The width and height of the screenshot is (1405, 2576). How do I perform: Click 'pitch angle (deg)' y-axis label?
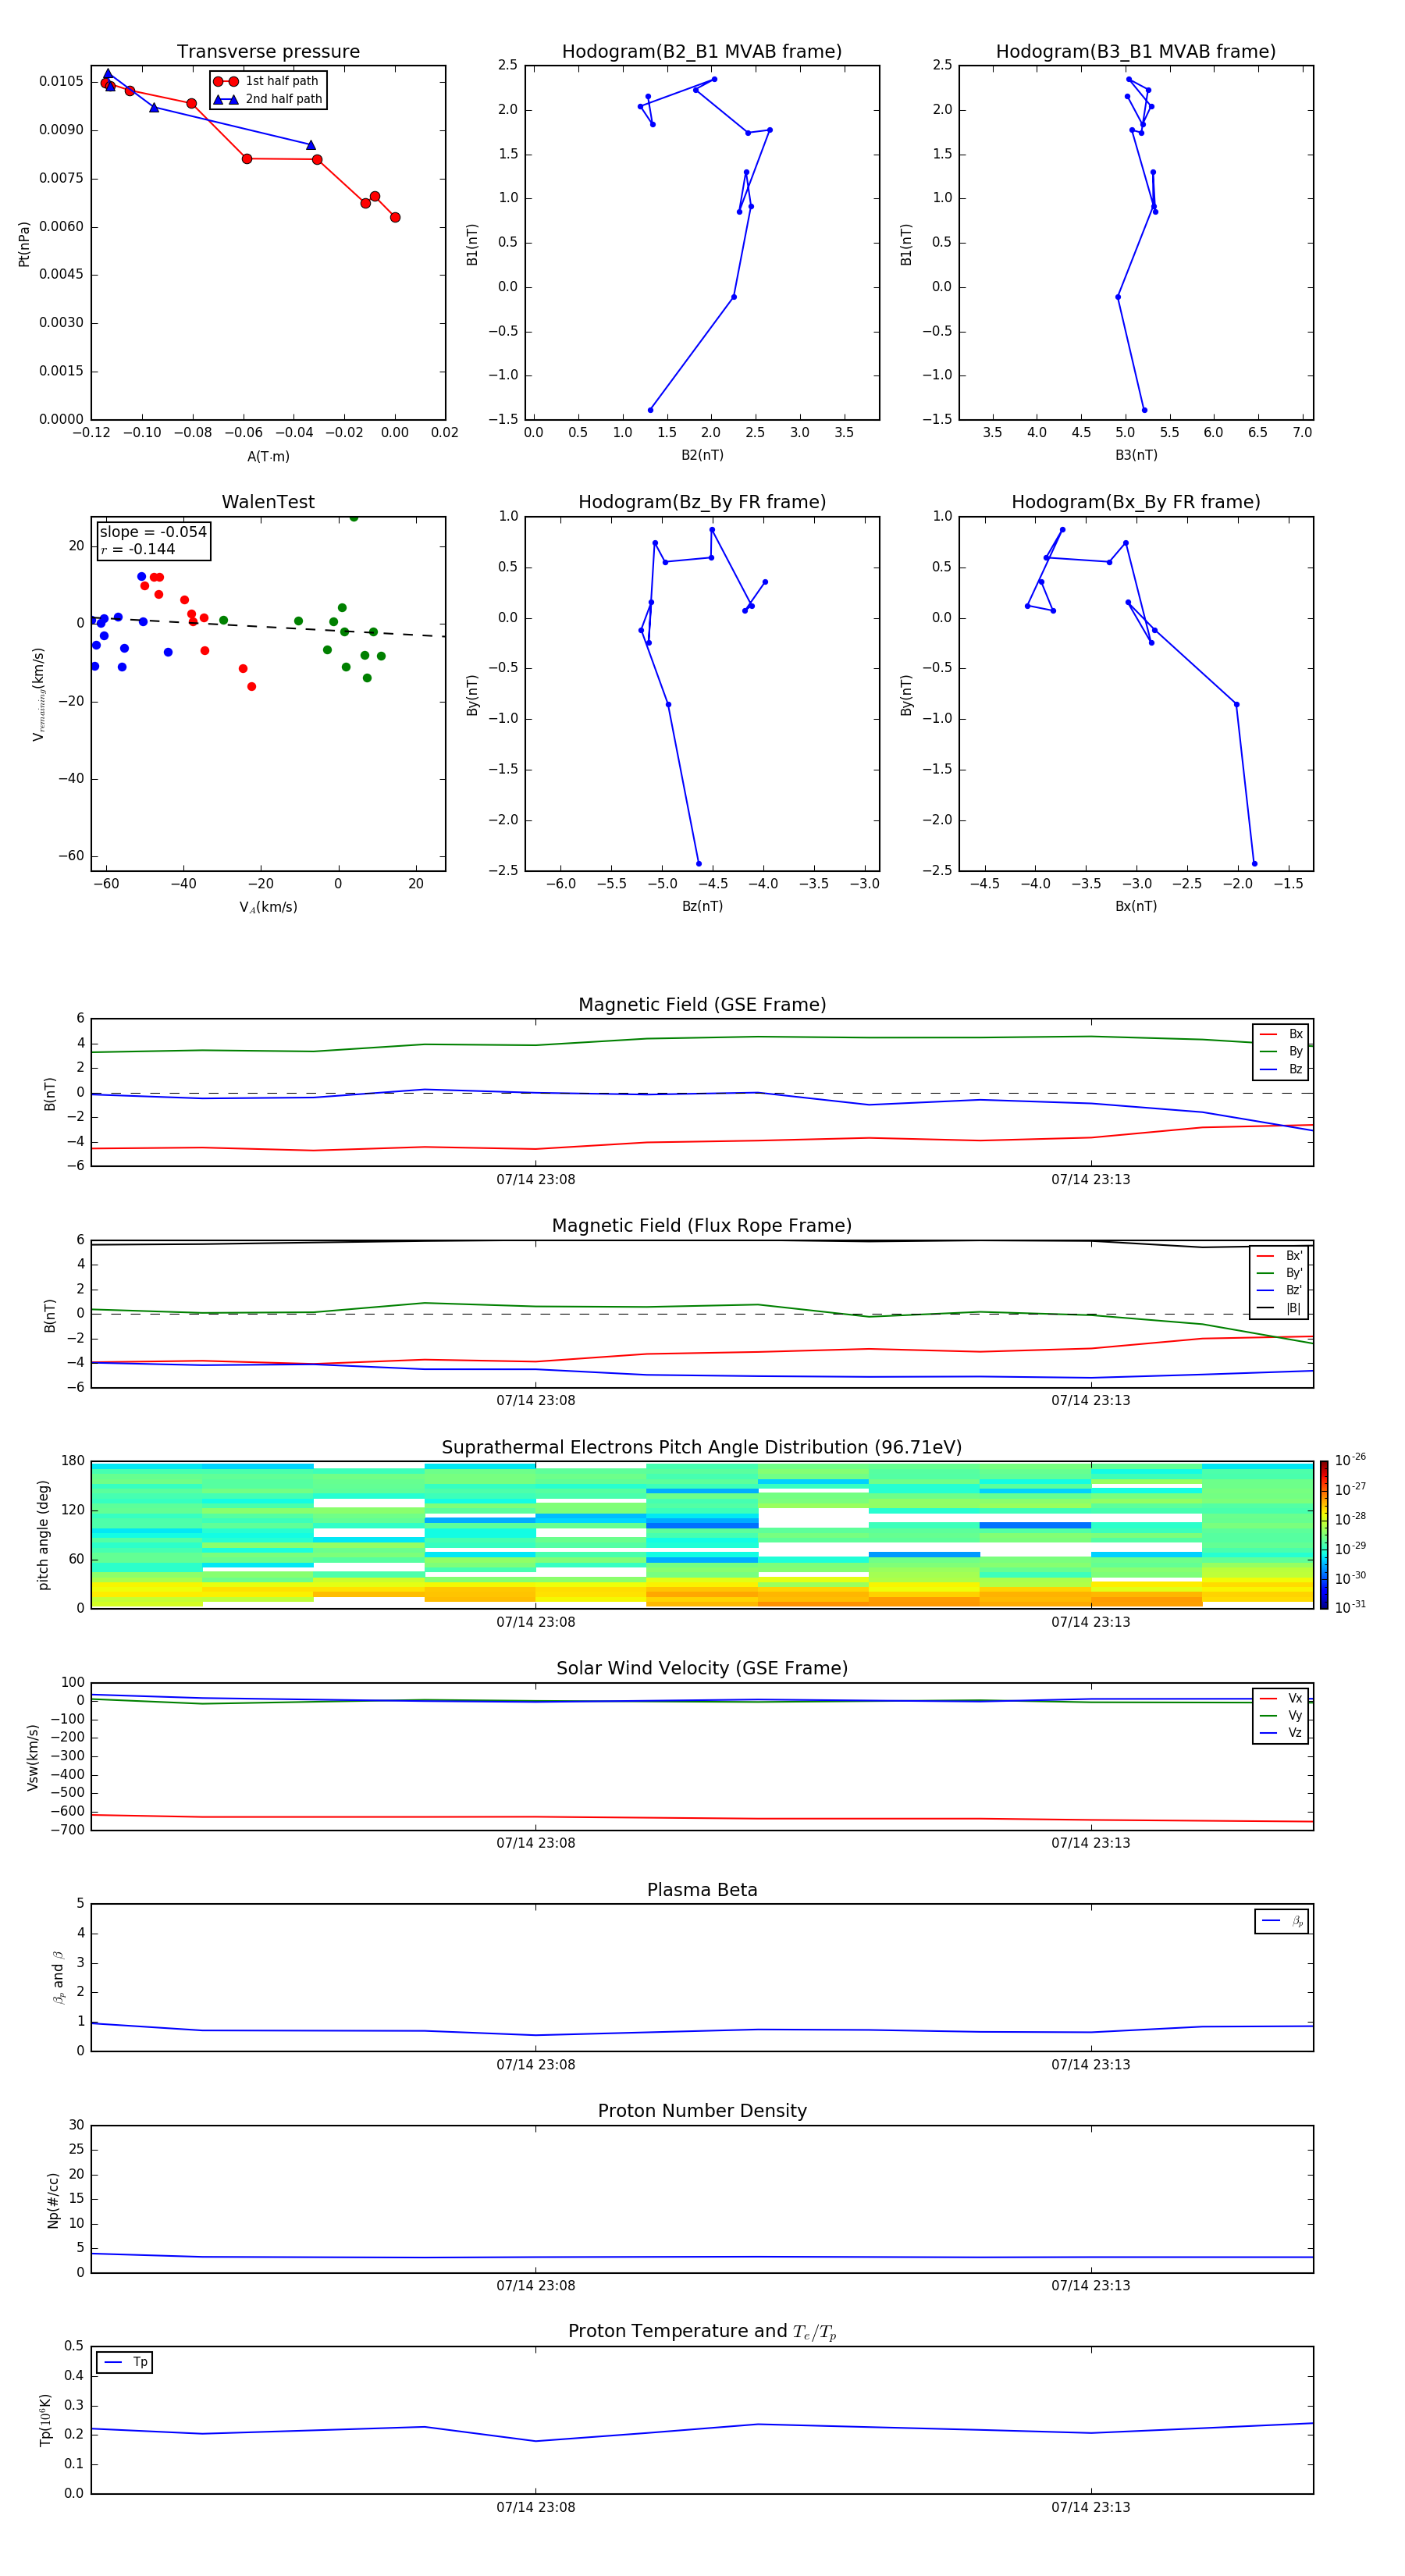43,1535
